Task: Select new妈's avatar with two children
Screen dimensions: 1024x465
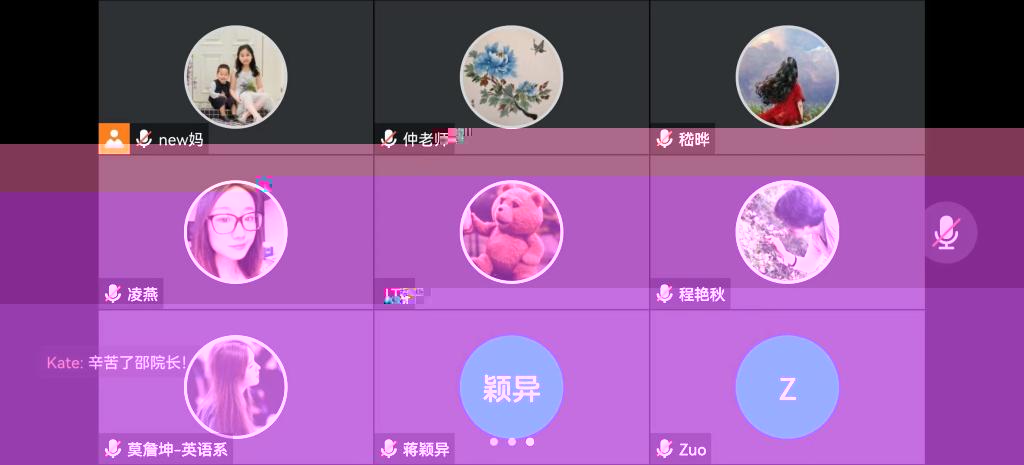Action: pyautogui.click(x=236, y=77)
